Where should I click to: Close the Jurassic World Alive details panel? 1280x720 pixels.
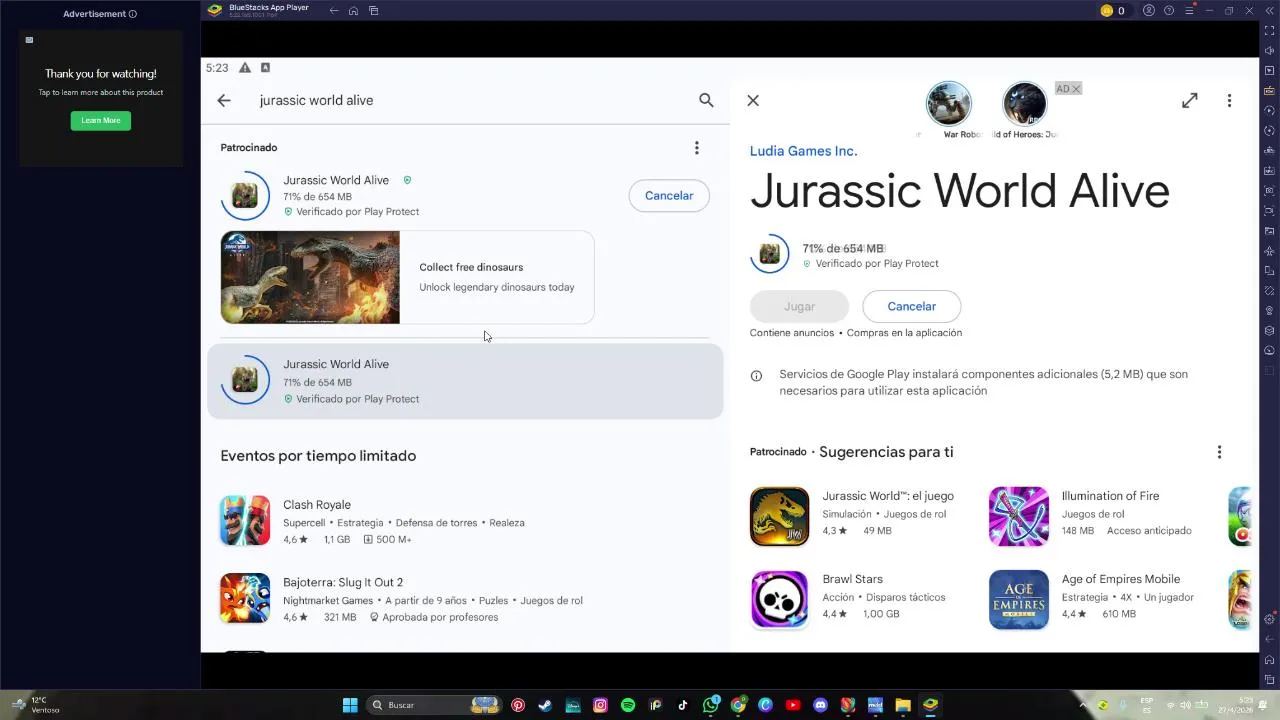753,100
